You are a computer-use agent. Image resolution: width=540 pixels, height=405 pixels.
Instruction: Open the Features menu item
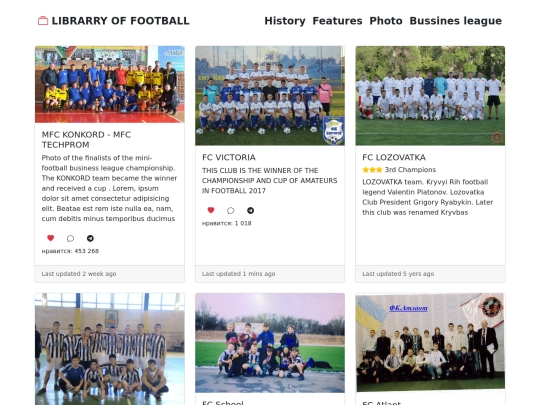coord(337,21)
